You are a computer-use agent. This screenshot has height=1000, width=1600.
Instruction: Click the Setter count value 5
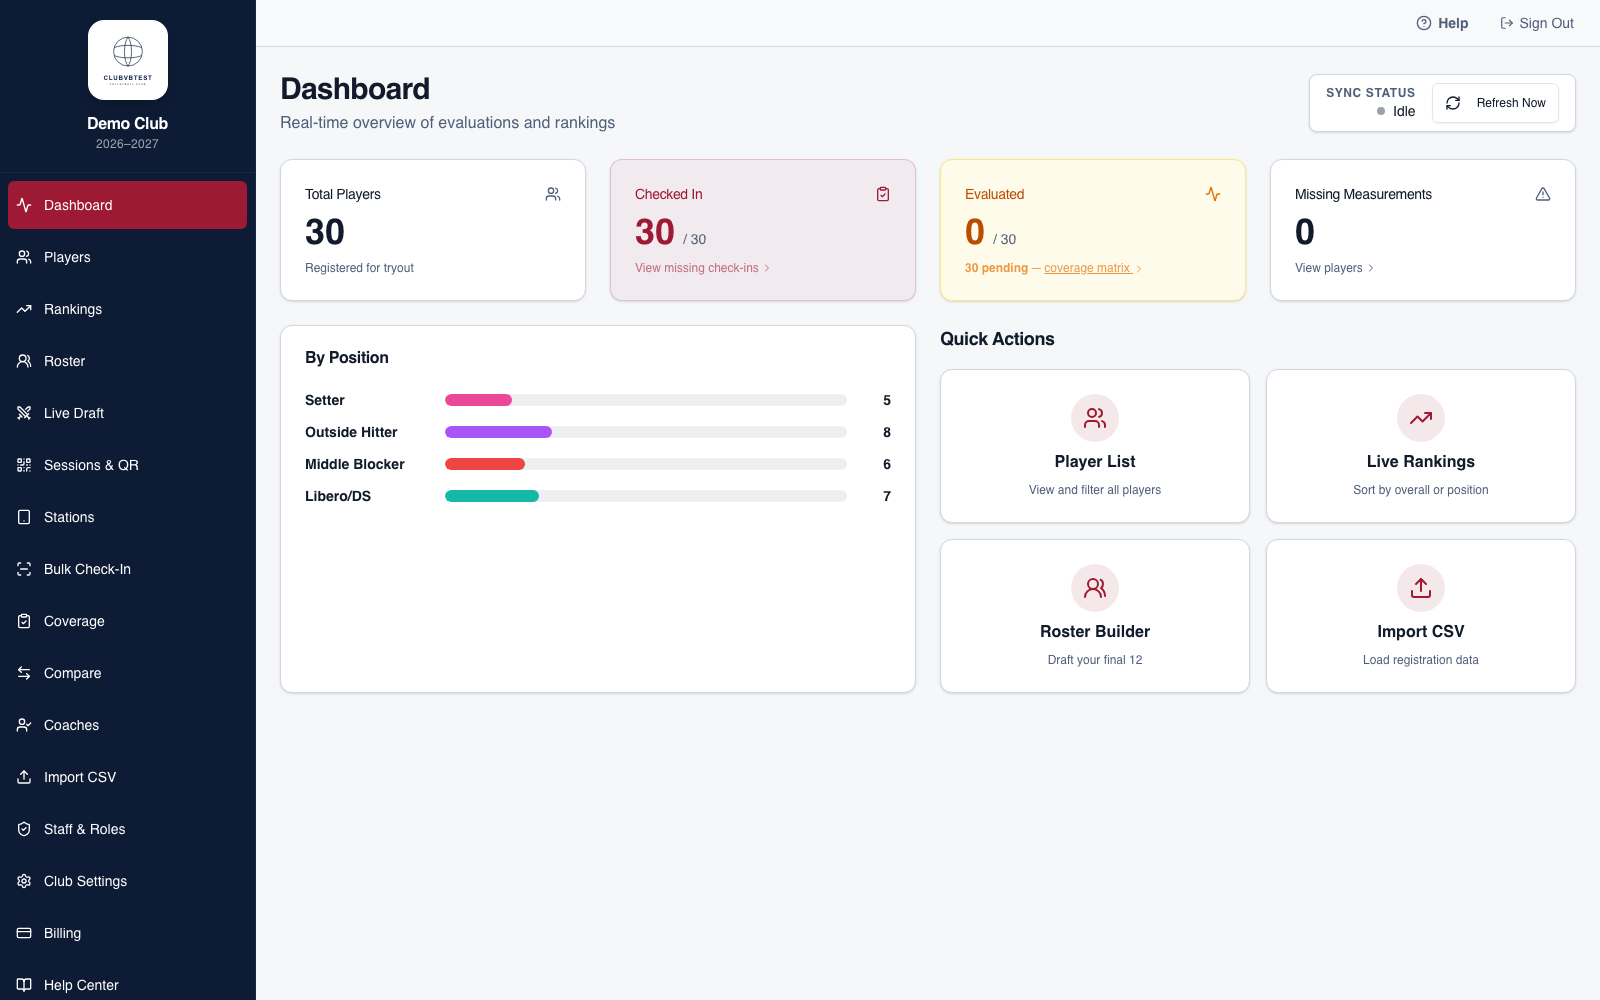pyautogui.click(x=887, y=400)
